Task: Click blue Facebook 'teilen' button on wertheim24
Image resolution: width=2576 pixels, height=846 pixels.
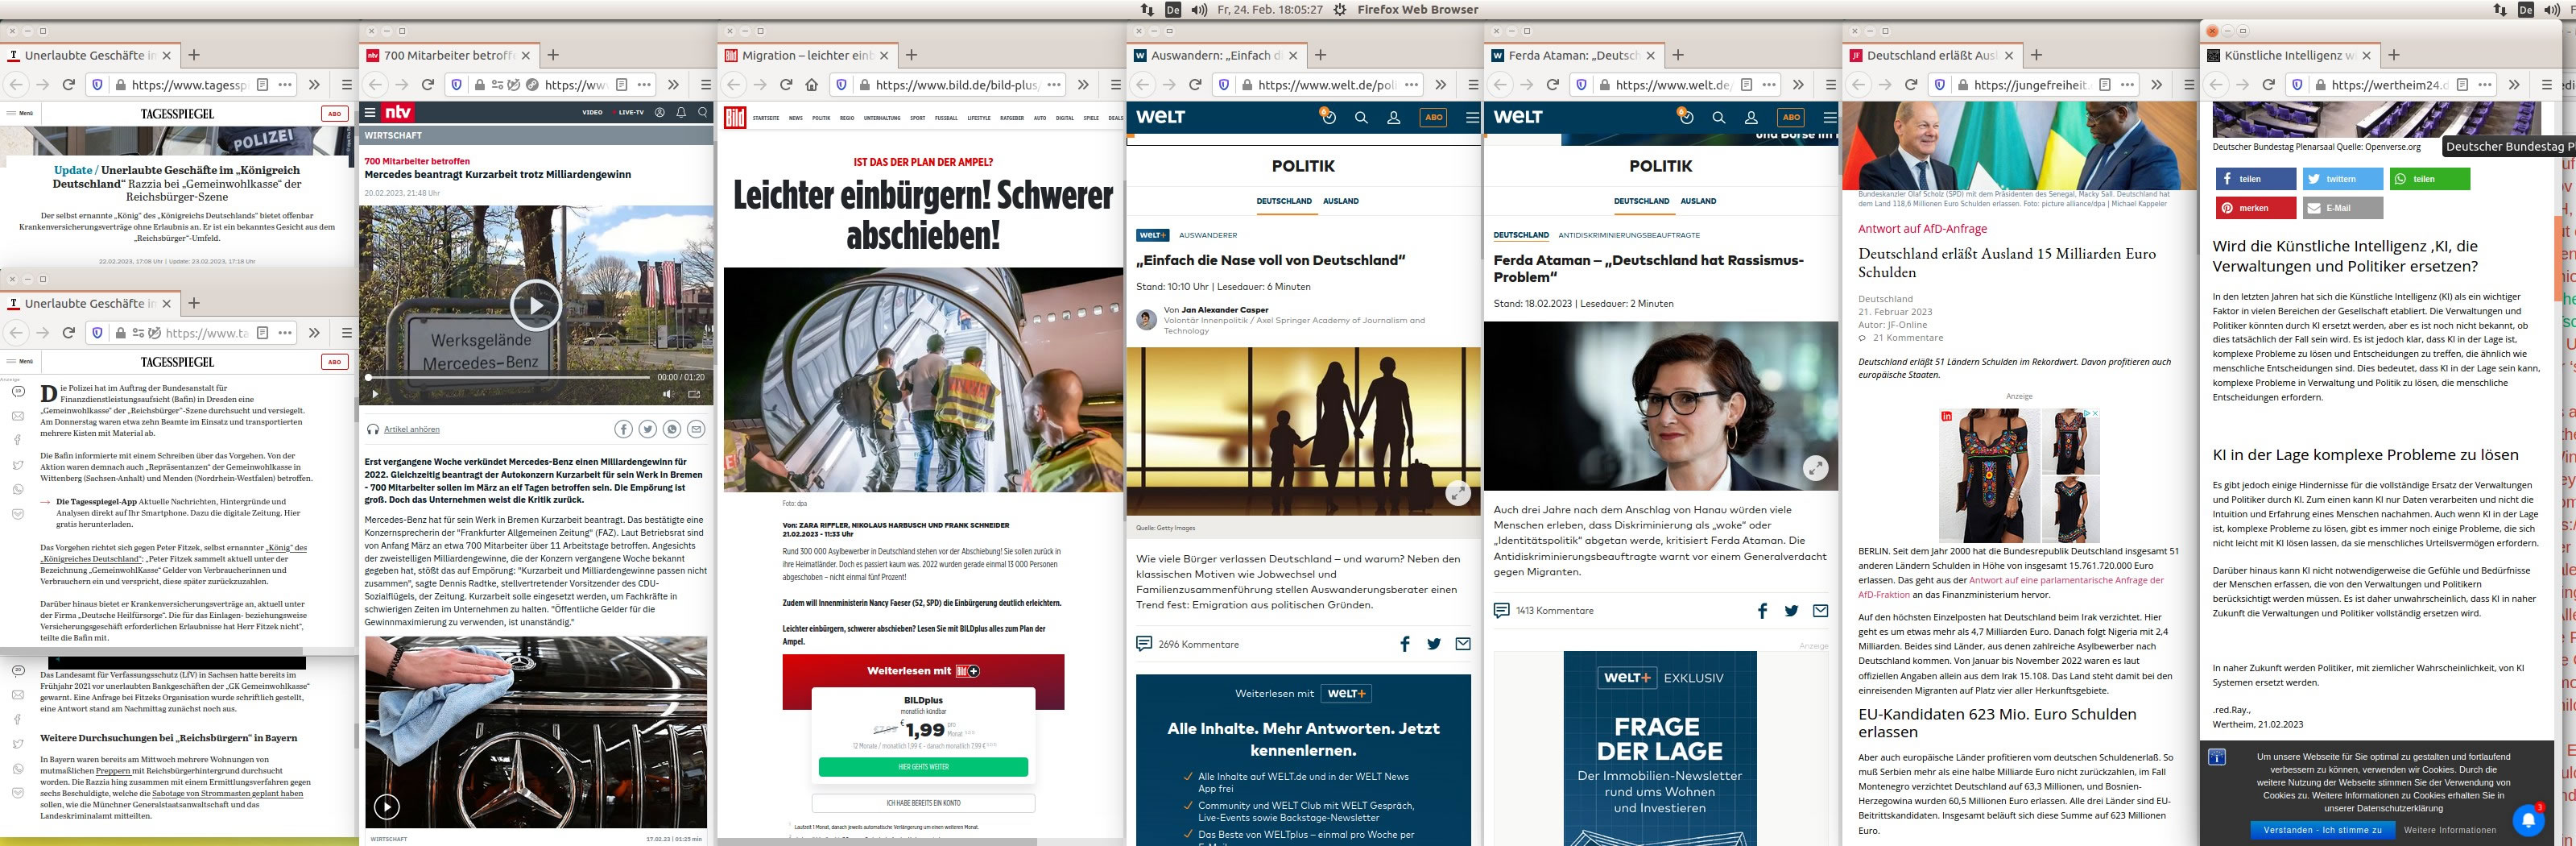Action: coord(2256,179)
